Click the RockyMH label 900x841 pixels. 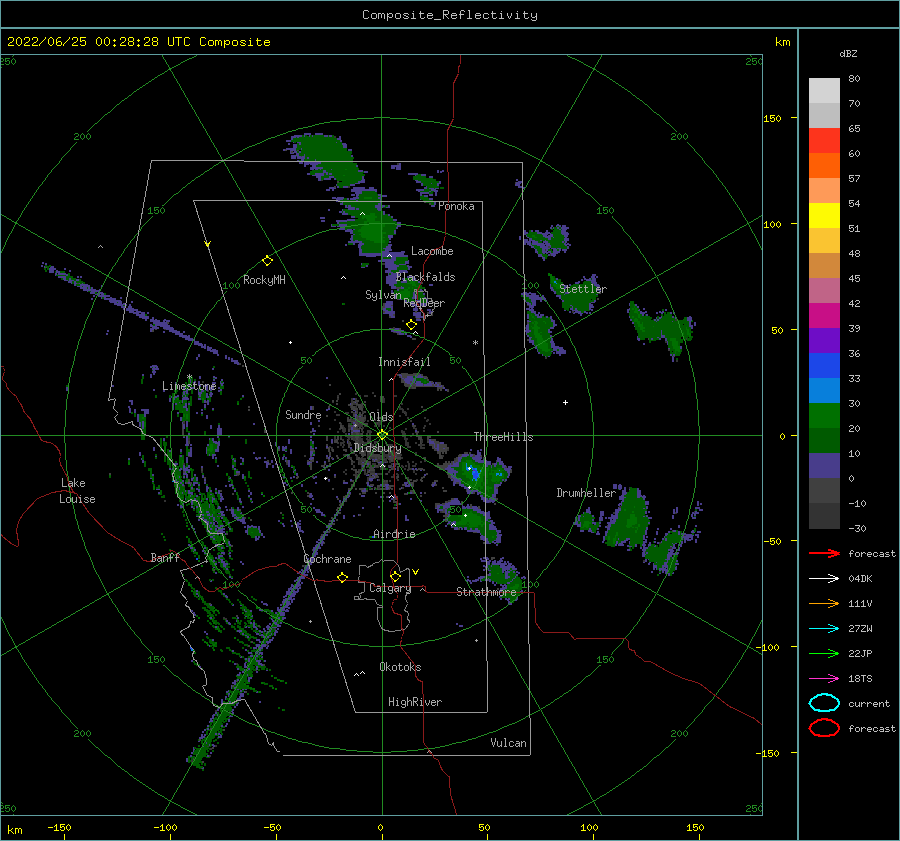[x=264, y=280]
